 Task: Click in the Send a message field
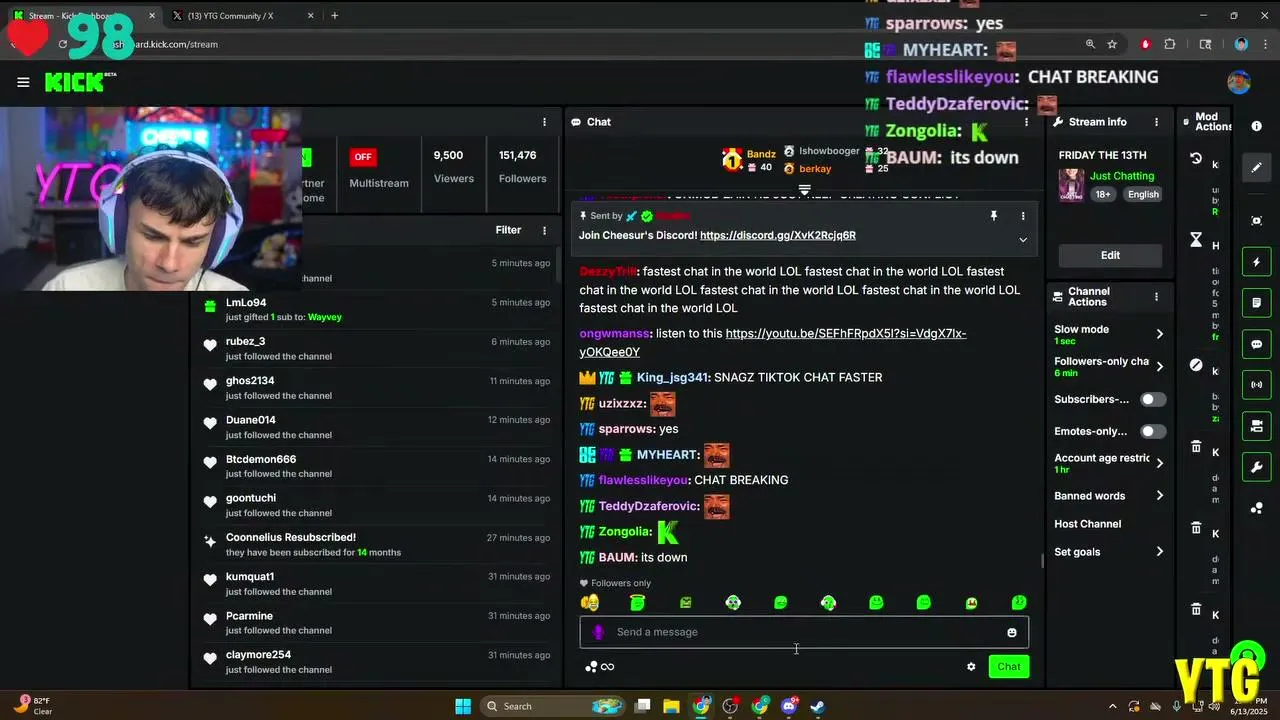(804, 632)
